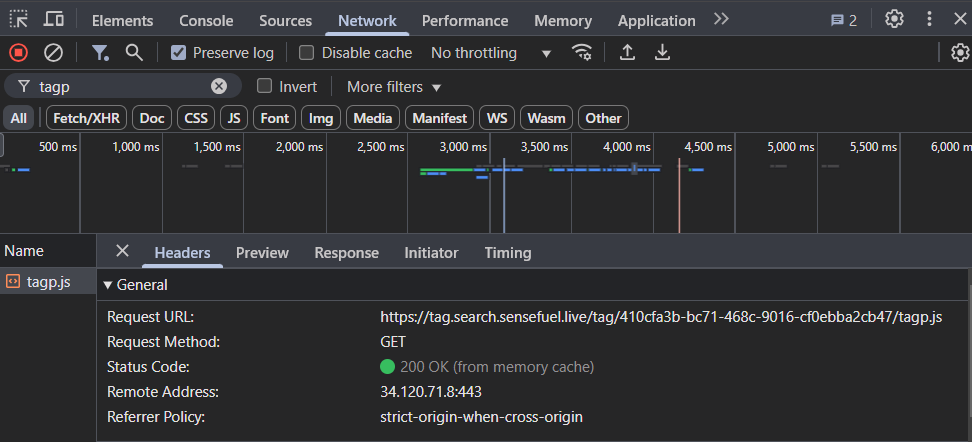Toggle the filter funnel icon
The width and height of the screenshot is (972, 442).
(x=100, y=53)
